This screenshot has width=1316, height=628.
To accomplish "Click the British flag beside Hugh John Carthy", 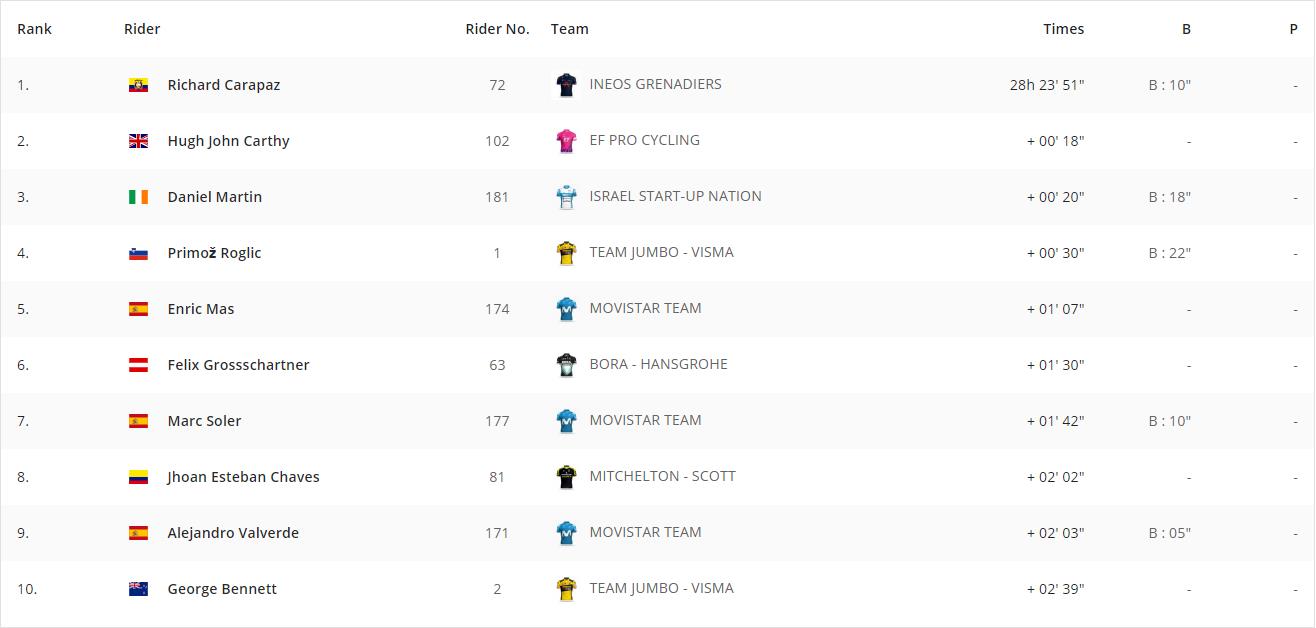I will tap(138, 141).
